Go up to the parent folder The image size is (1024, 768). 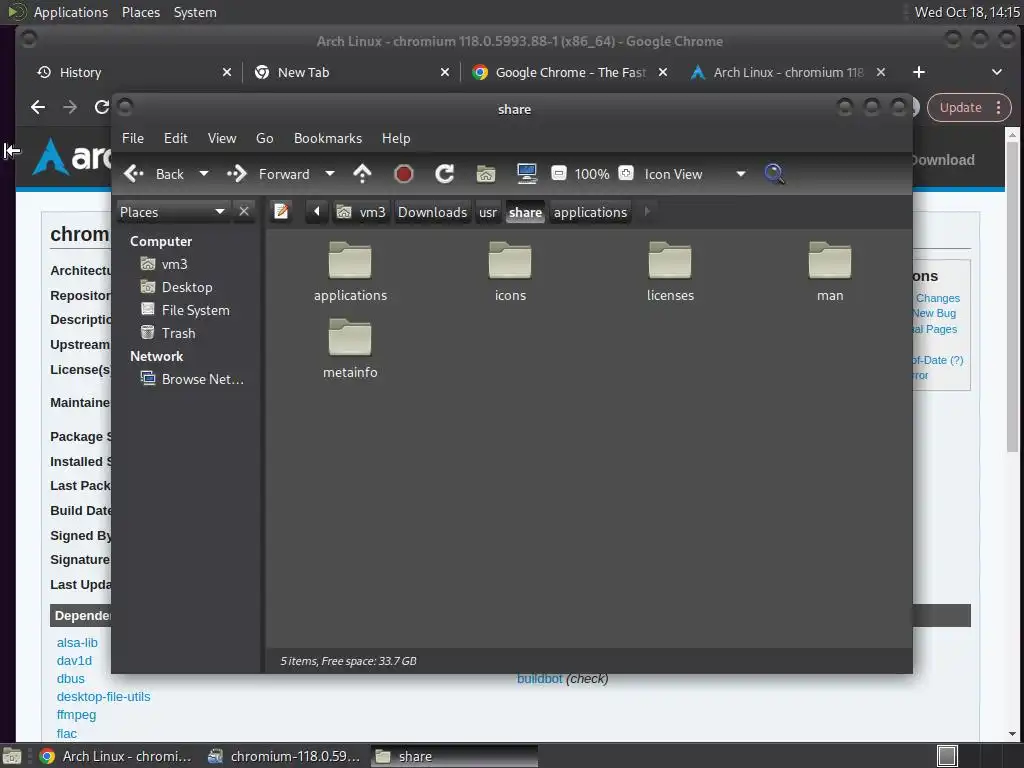[x=362, y=174]
